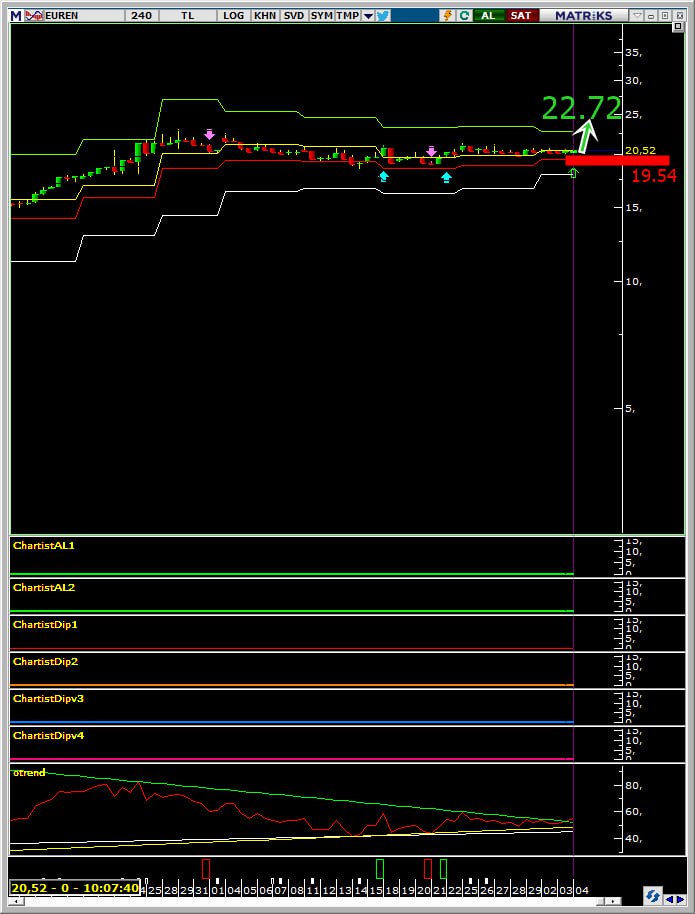Select the ChartistDip2 indicator label
This screenshot has width=695, height=914.
pos(45,661)
